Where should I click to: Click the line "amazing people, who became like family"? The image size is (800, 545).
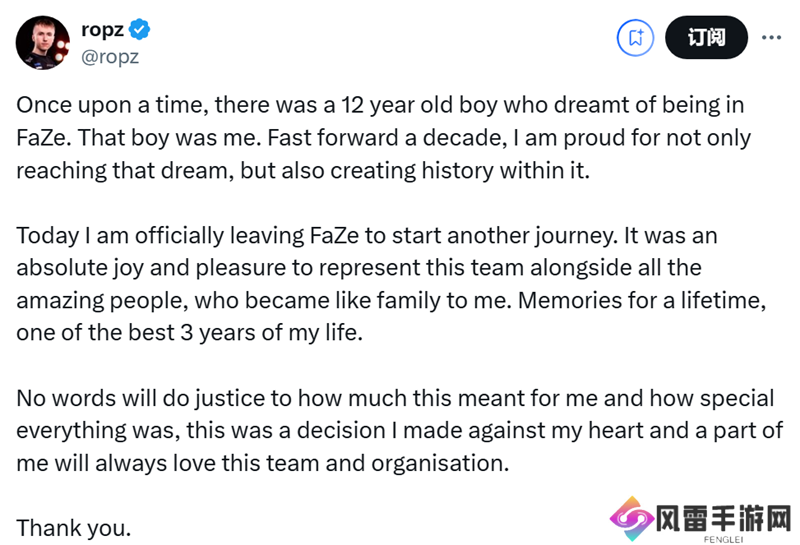391,301
